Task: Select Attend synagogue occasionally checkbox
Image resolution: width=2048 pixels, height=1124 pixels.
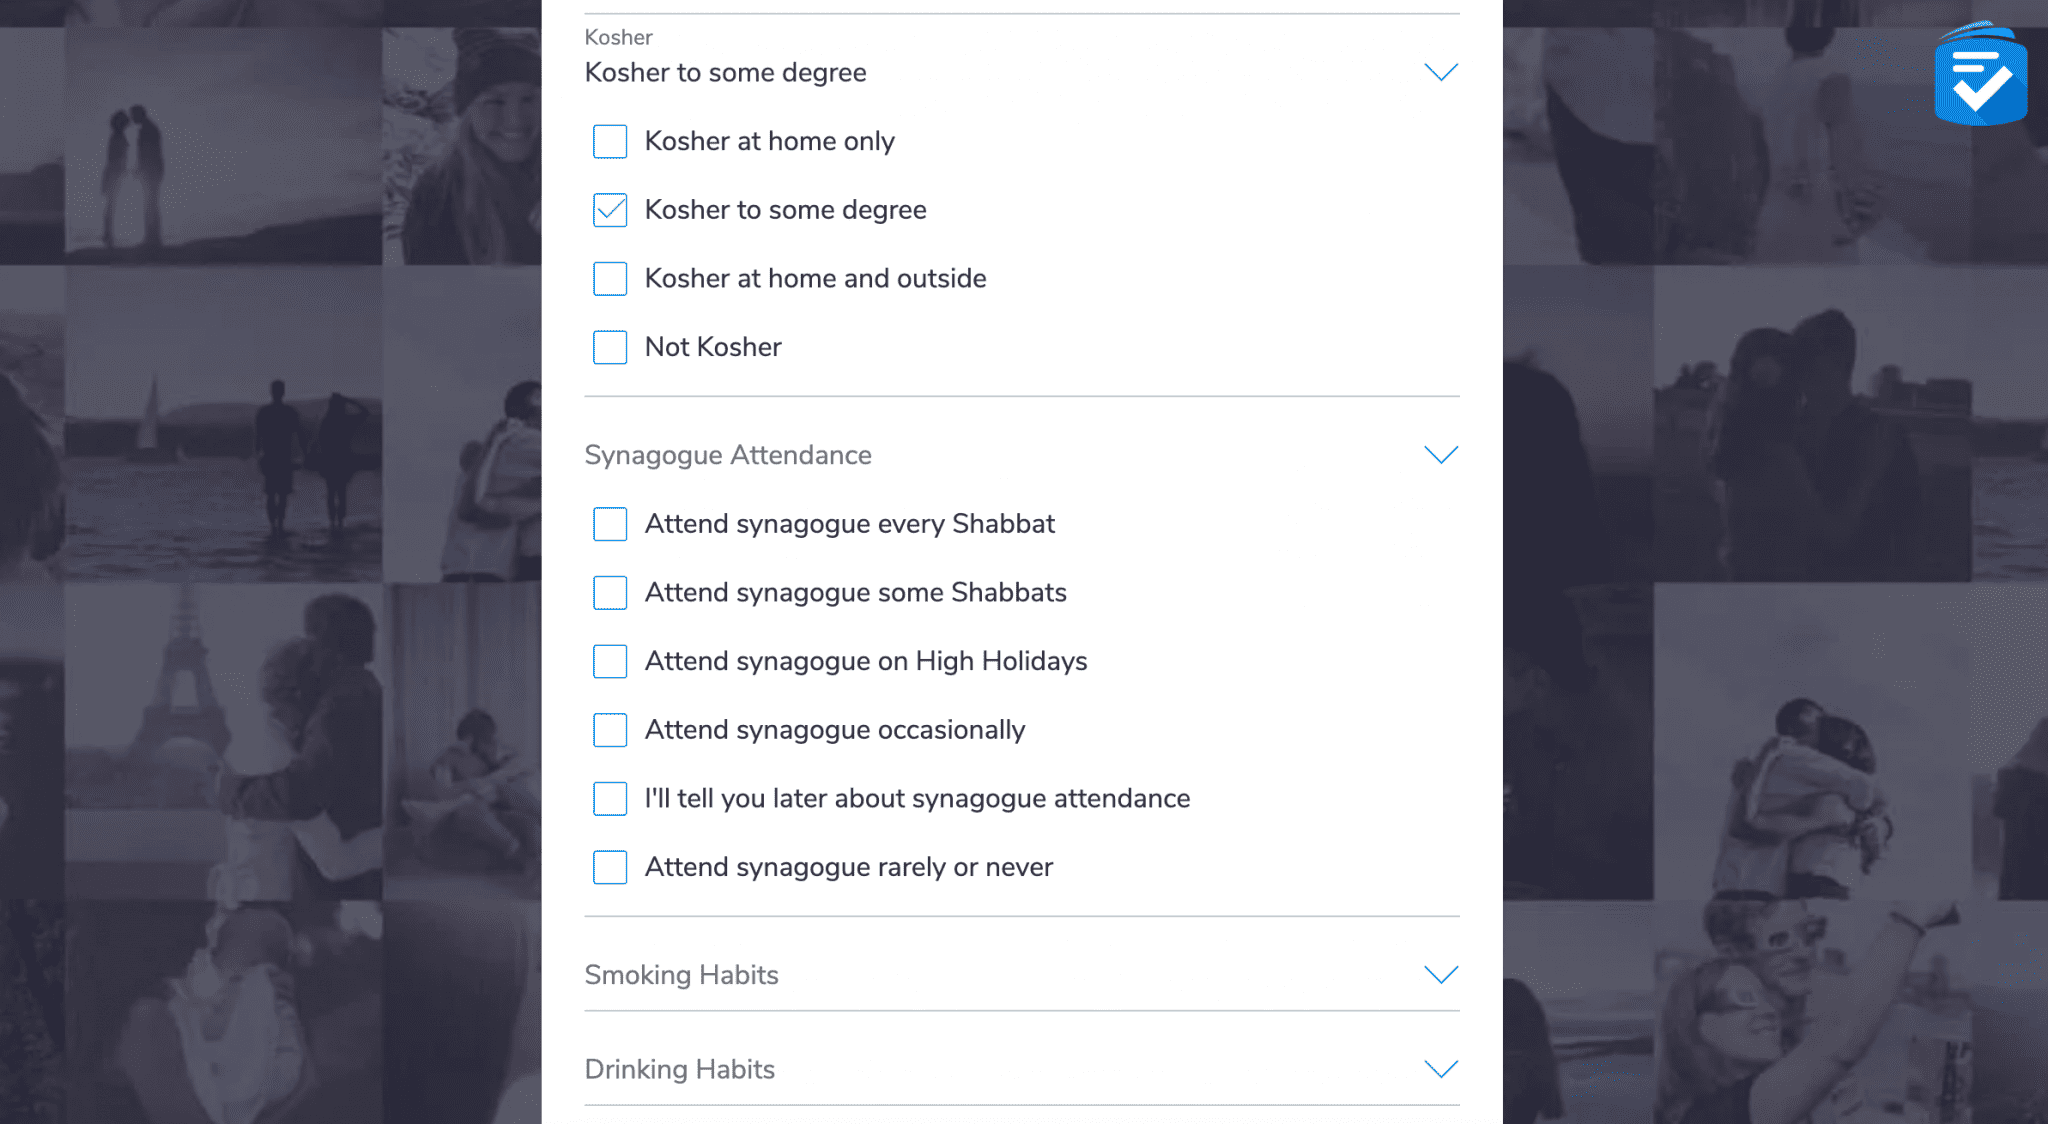Action: (610, 730)
